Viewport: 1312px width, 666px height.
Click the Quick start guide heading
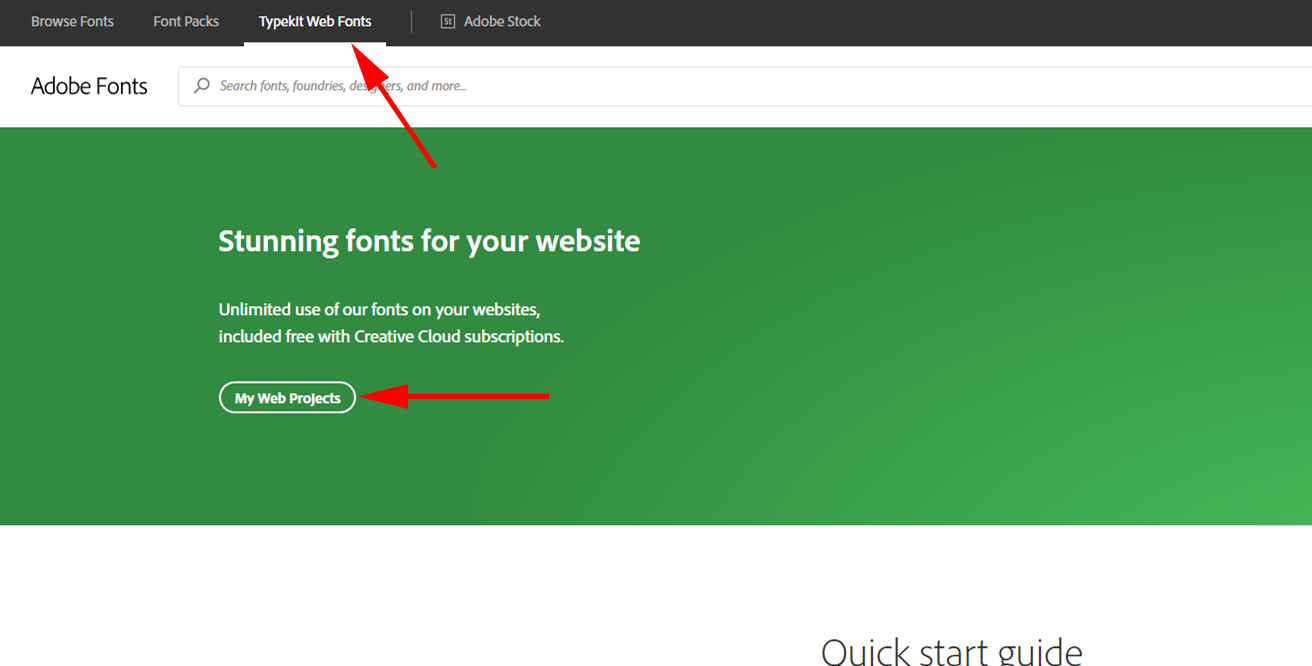(951, 651)
